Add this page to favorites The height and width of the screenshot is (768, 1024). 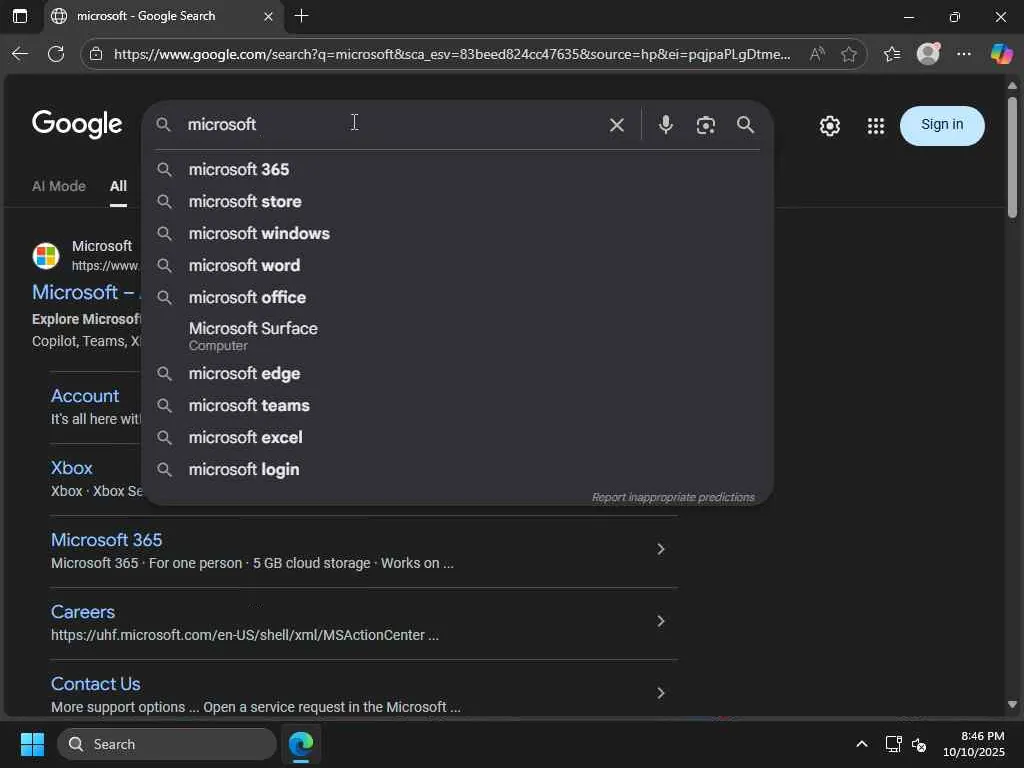848,54
